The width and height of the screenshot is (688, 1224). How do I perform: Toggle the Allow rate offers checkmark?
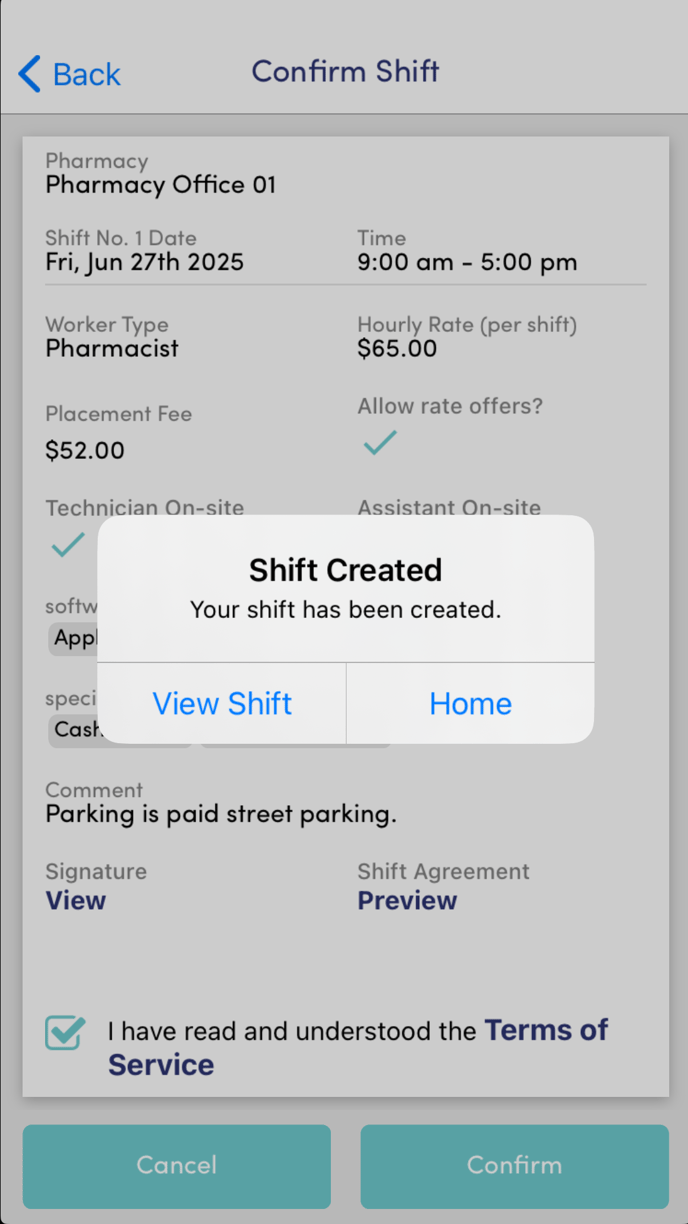pyautogui.click(x=380, y=442)
